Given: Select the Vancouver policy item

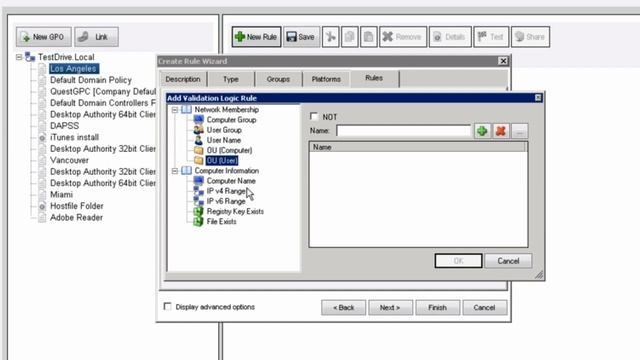Looking at the screenshot, I should (69, 160).
